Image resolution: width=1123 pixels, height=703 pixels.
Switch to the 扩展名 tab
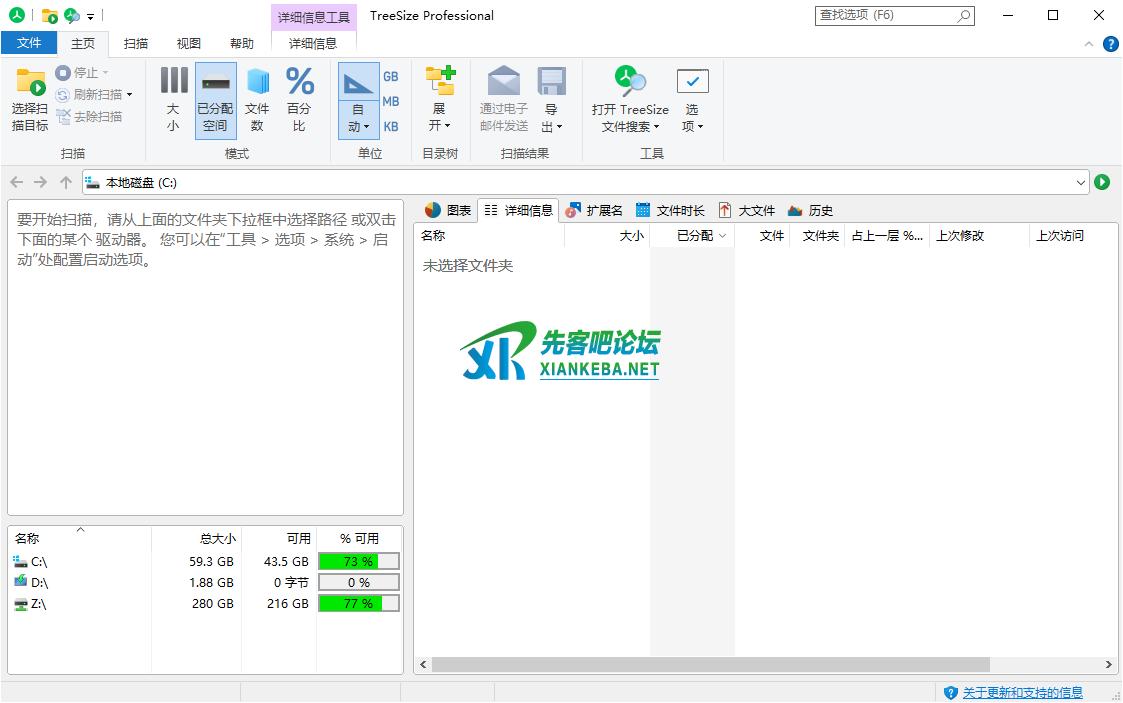pos(594,210)
